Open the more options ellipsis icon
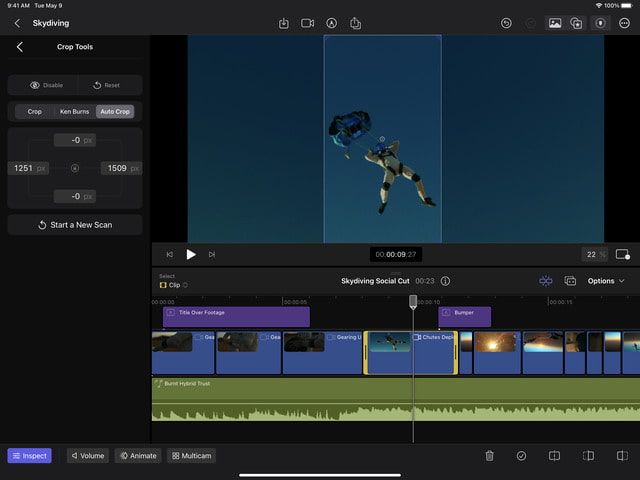Image resolution: width=640 pixels, height=480 pixels. (624, 23)
